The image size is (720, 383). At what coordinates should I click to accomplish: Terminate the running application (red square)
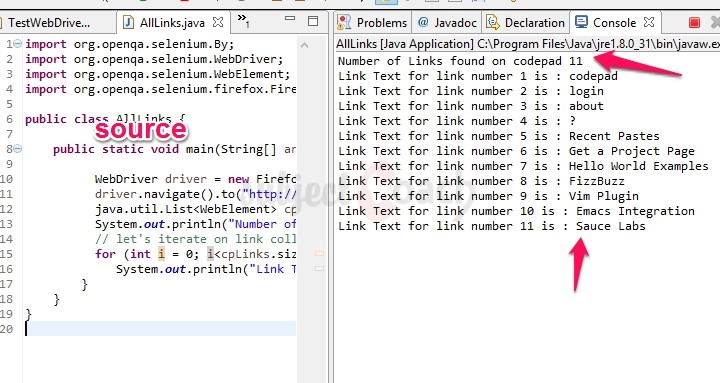(694, 23)
